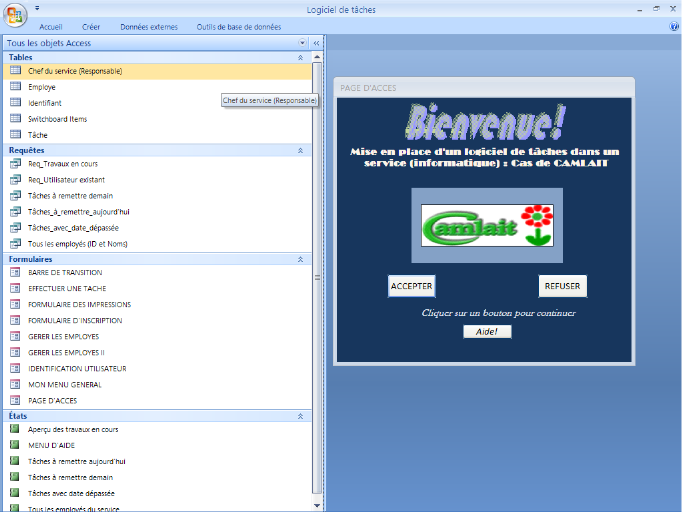Collapse the Requêtes group
The height and width of the screenshot is (512, 682).
pyautogui.click(x=300, y=151)
